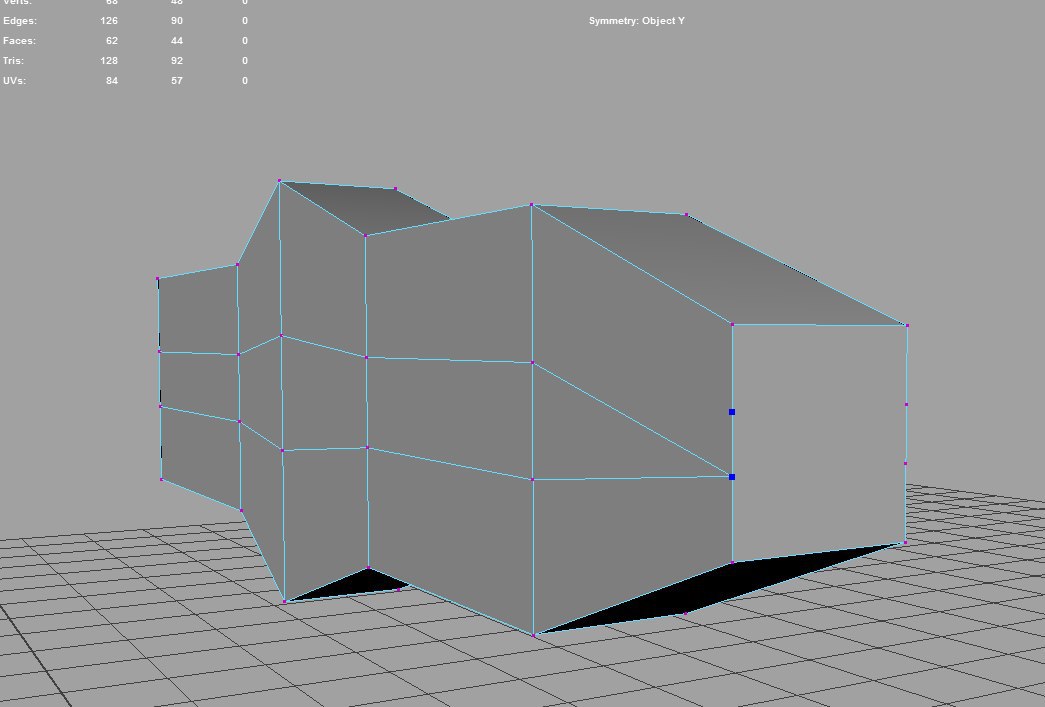
Task: Click the Edges value 90
Action: (177, 21)
